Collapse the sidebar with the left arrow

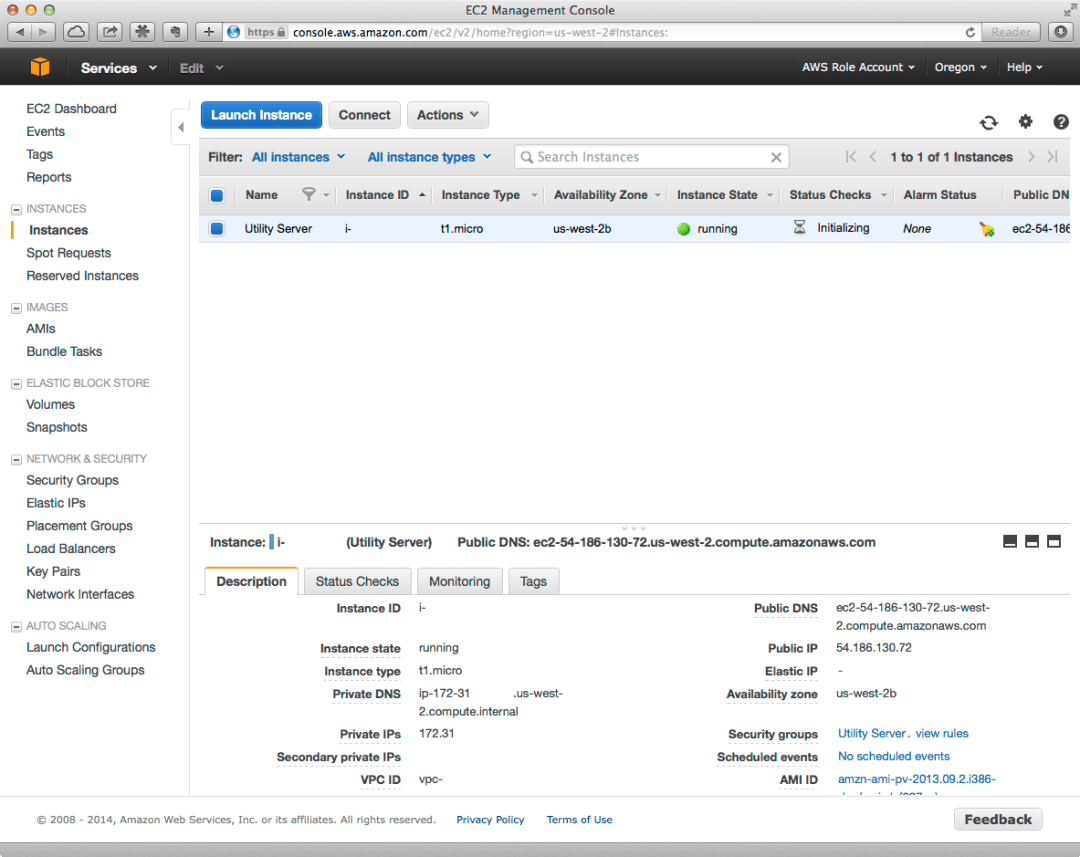point(180,127)
